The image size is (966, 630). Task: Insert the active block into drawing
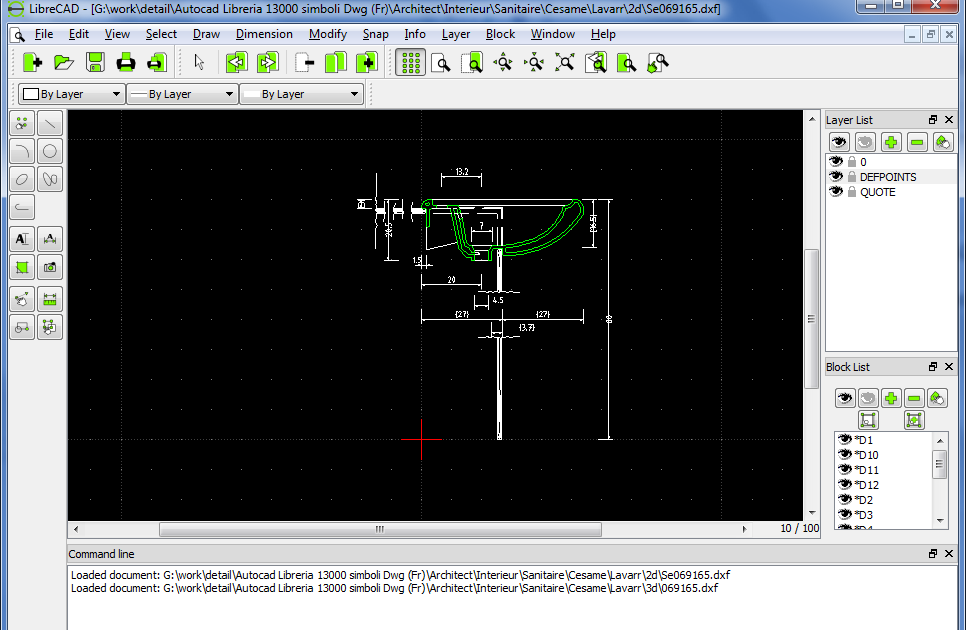914,421
